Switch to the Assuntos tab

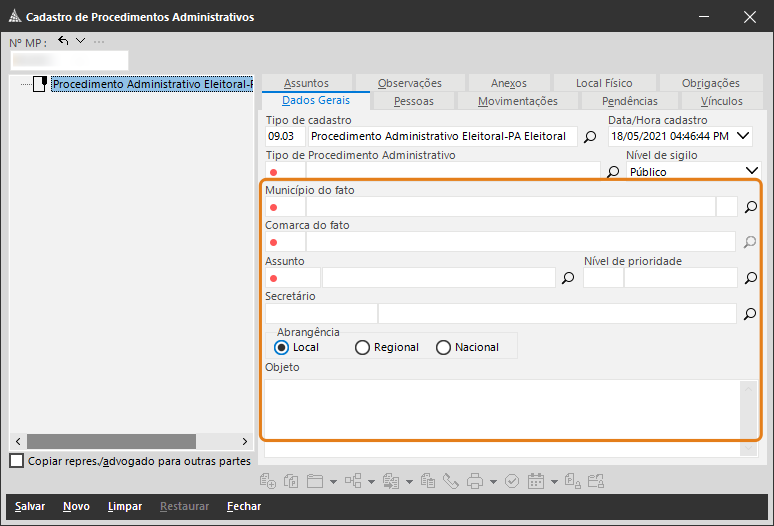[x=306, y=83]
